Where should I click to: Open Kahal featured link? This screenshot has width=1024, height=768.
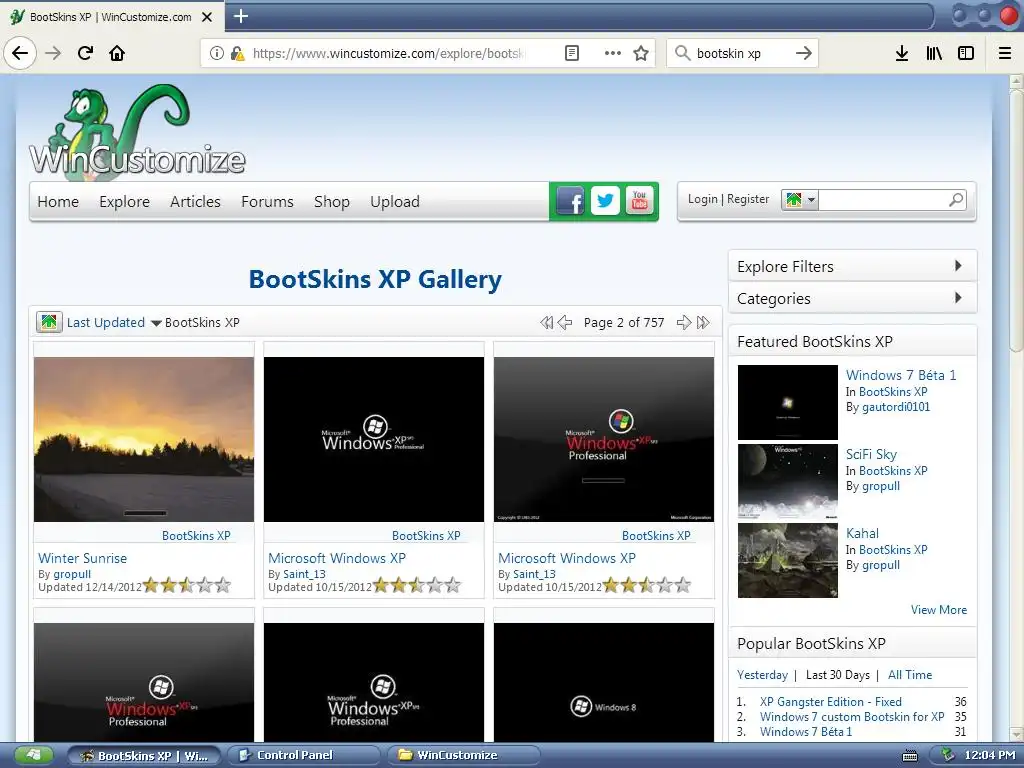pyautogui.click(x=862, y=533)
